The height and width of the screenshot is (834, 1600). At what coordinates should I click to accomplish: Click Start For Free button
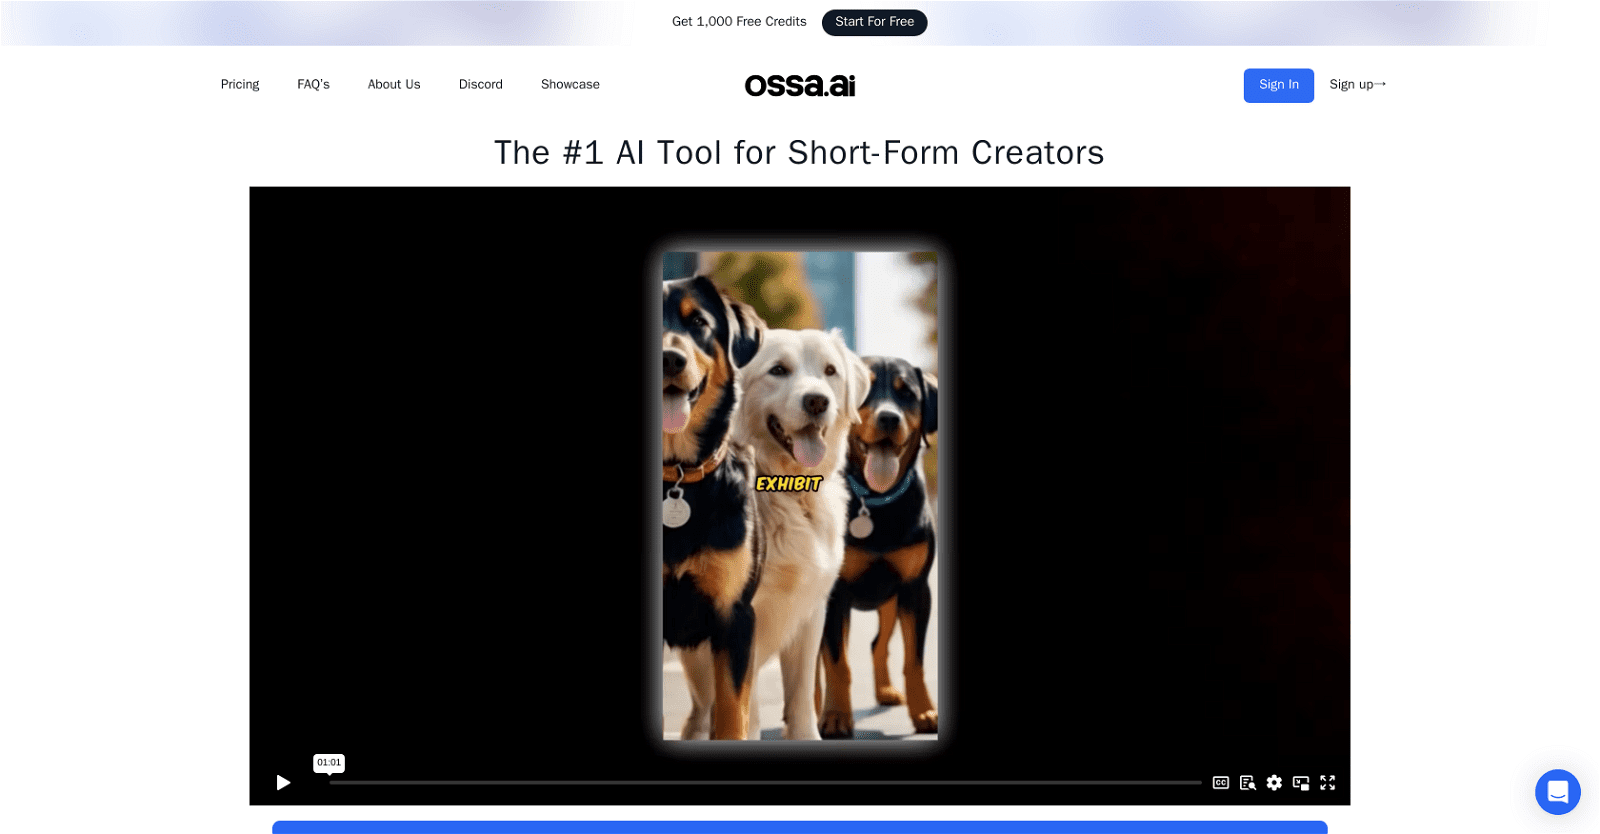coord(875,22)
